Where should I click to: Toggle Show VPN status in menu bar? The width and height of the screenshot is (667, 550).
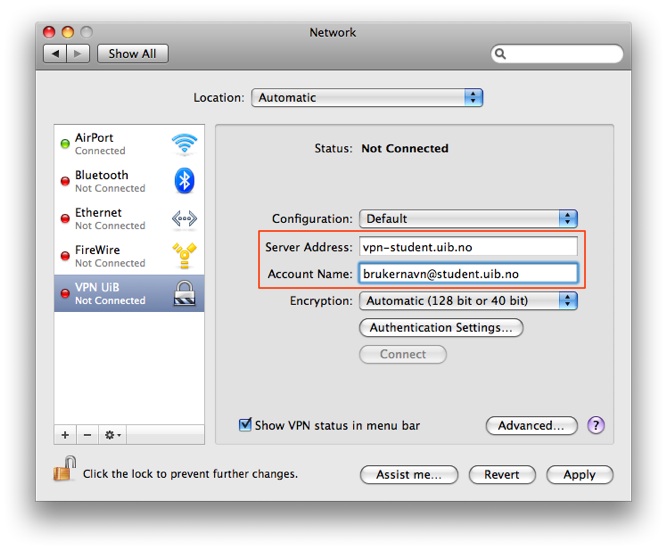(245, 425)
